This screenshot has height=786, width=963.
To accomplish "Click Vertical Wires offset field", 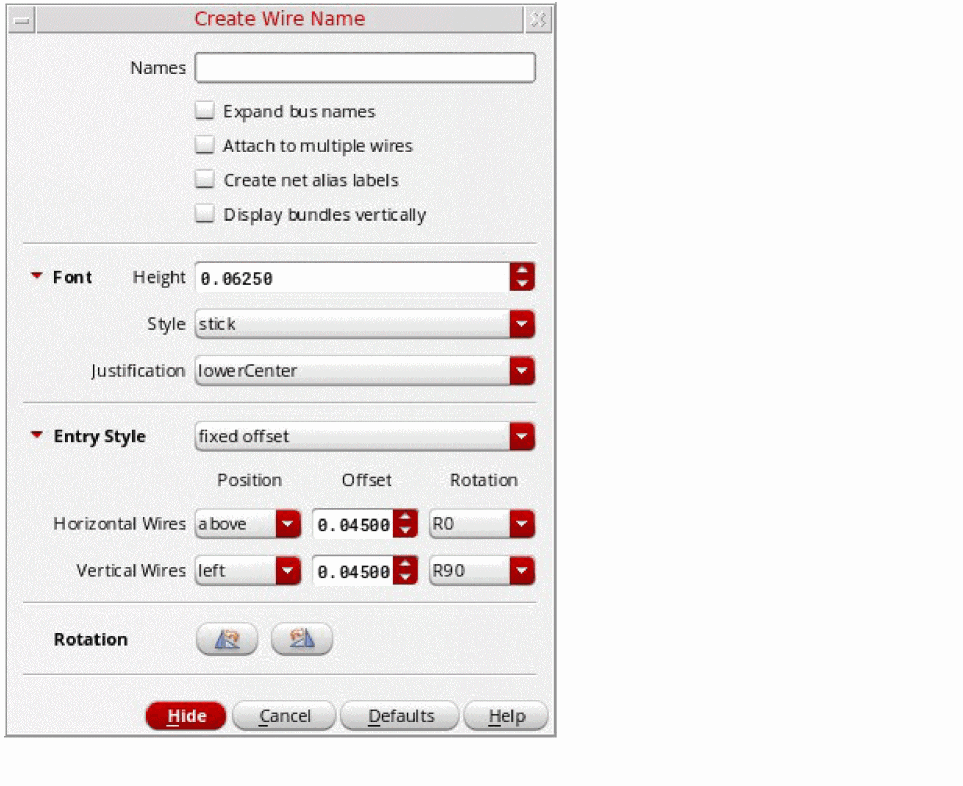I will pyautogui.click(x=353, y=571).
